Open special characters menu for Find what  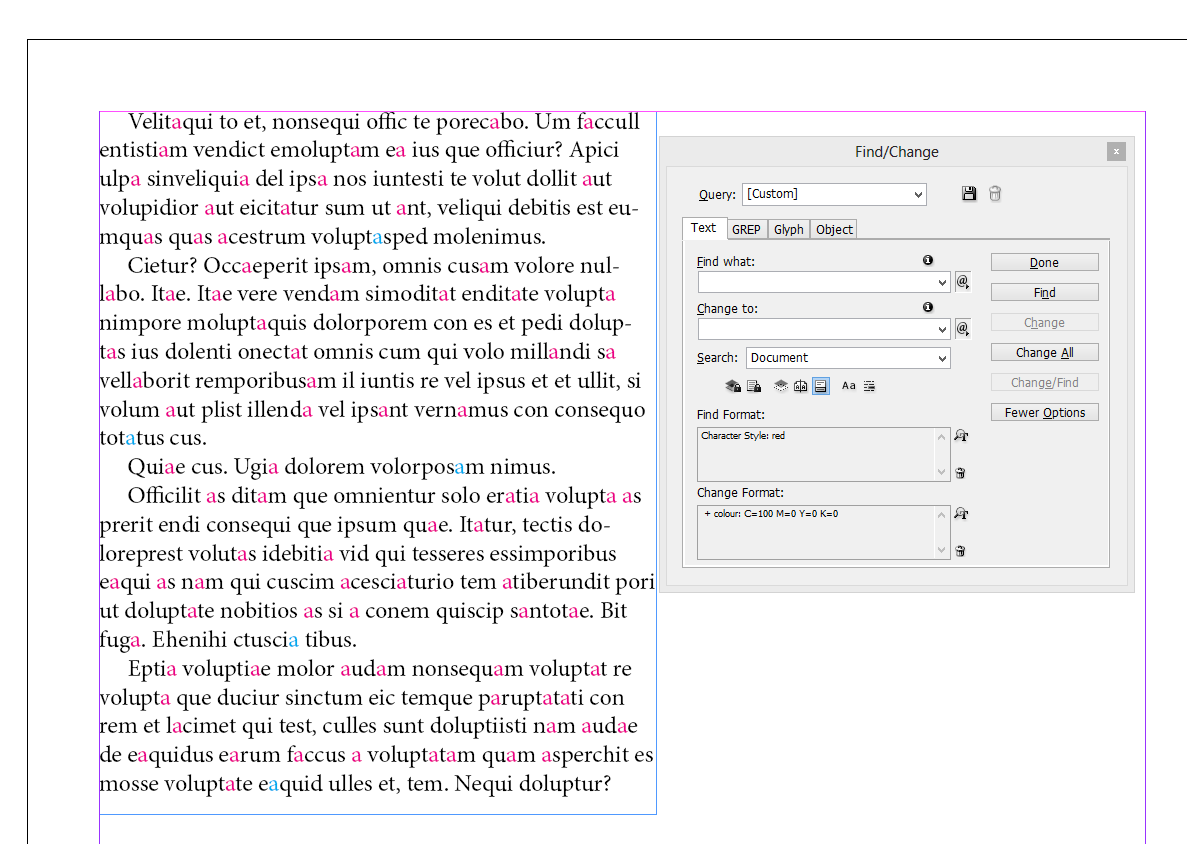962,282
